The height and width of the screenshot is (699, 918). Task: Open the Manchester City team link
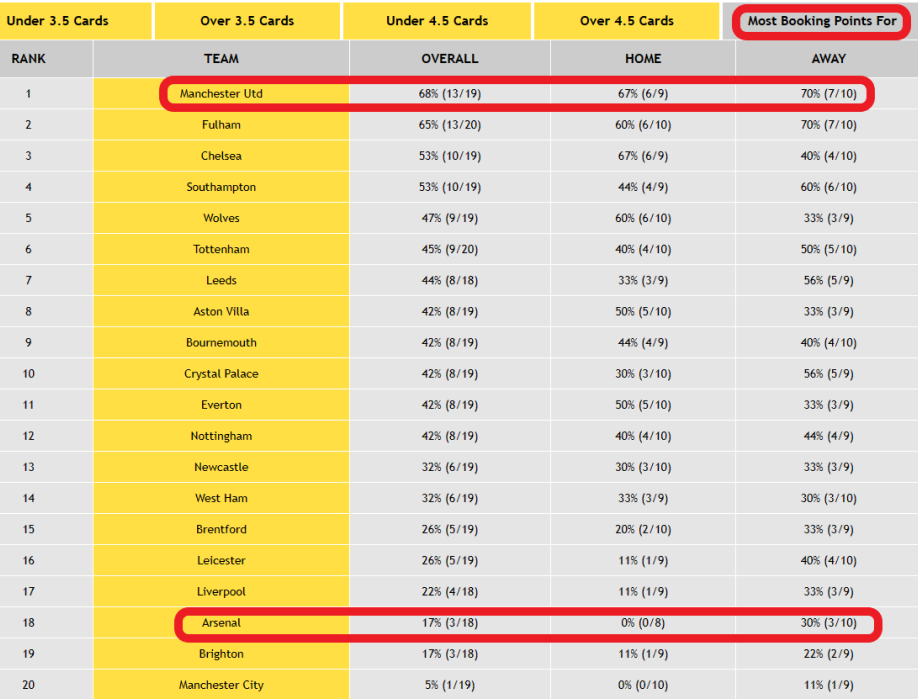(x=221, y=685)
